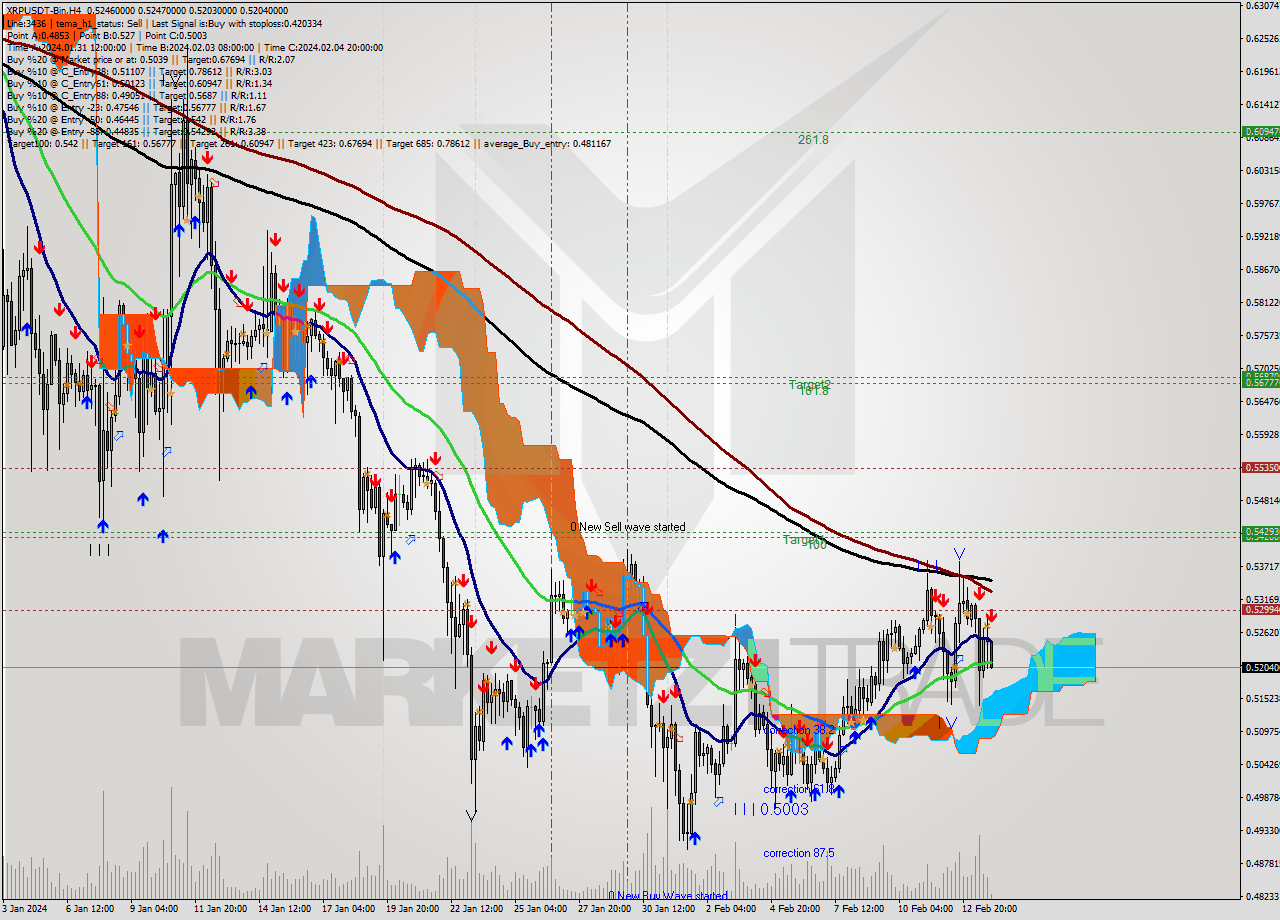This screenshot has width=1280, height=920.
Task: Click the 'Time A:2024.01.31 12:00:00' info line
Action: 194,47
